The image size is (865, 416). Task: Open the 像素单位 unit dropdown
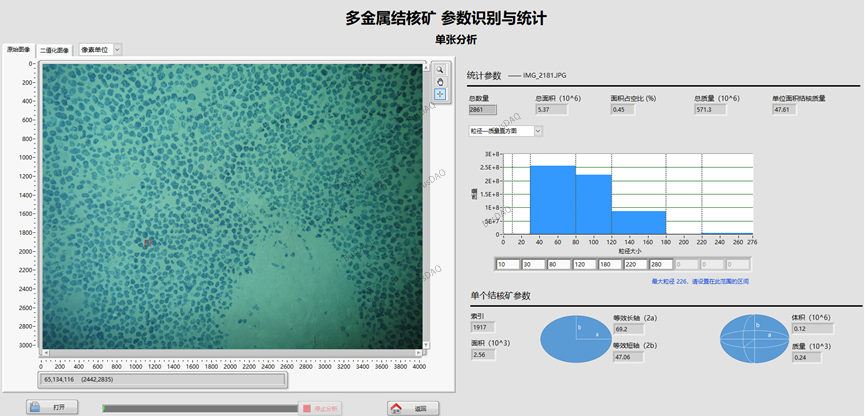pos(100,49)
